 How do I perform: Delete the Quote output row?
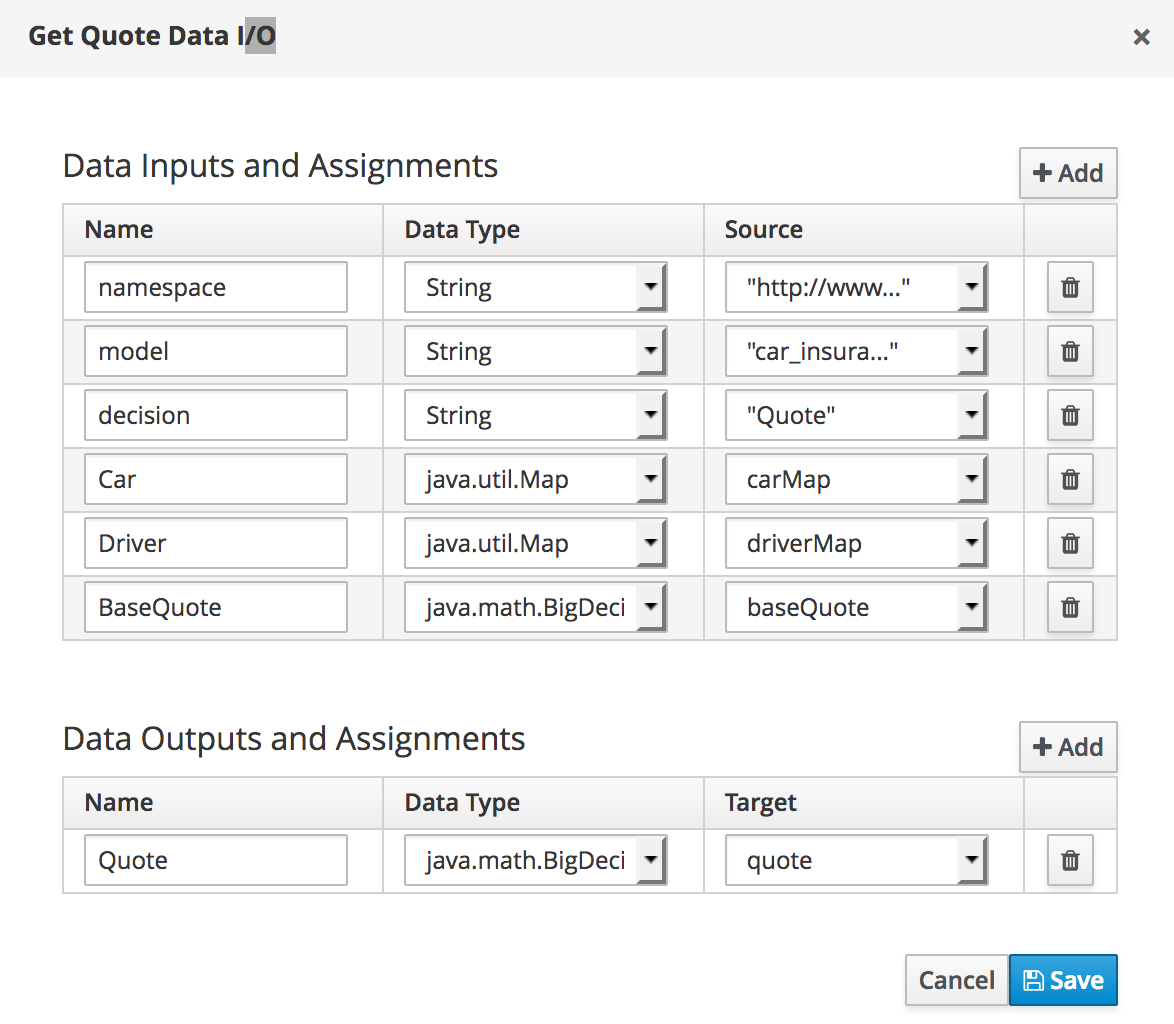point(1069,860)
